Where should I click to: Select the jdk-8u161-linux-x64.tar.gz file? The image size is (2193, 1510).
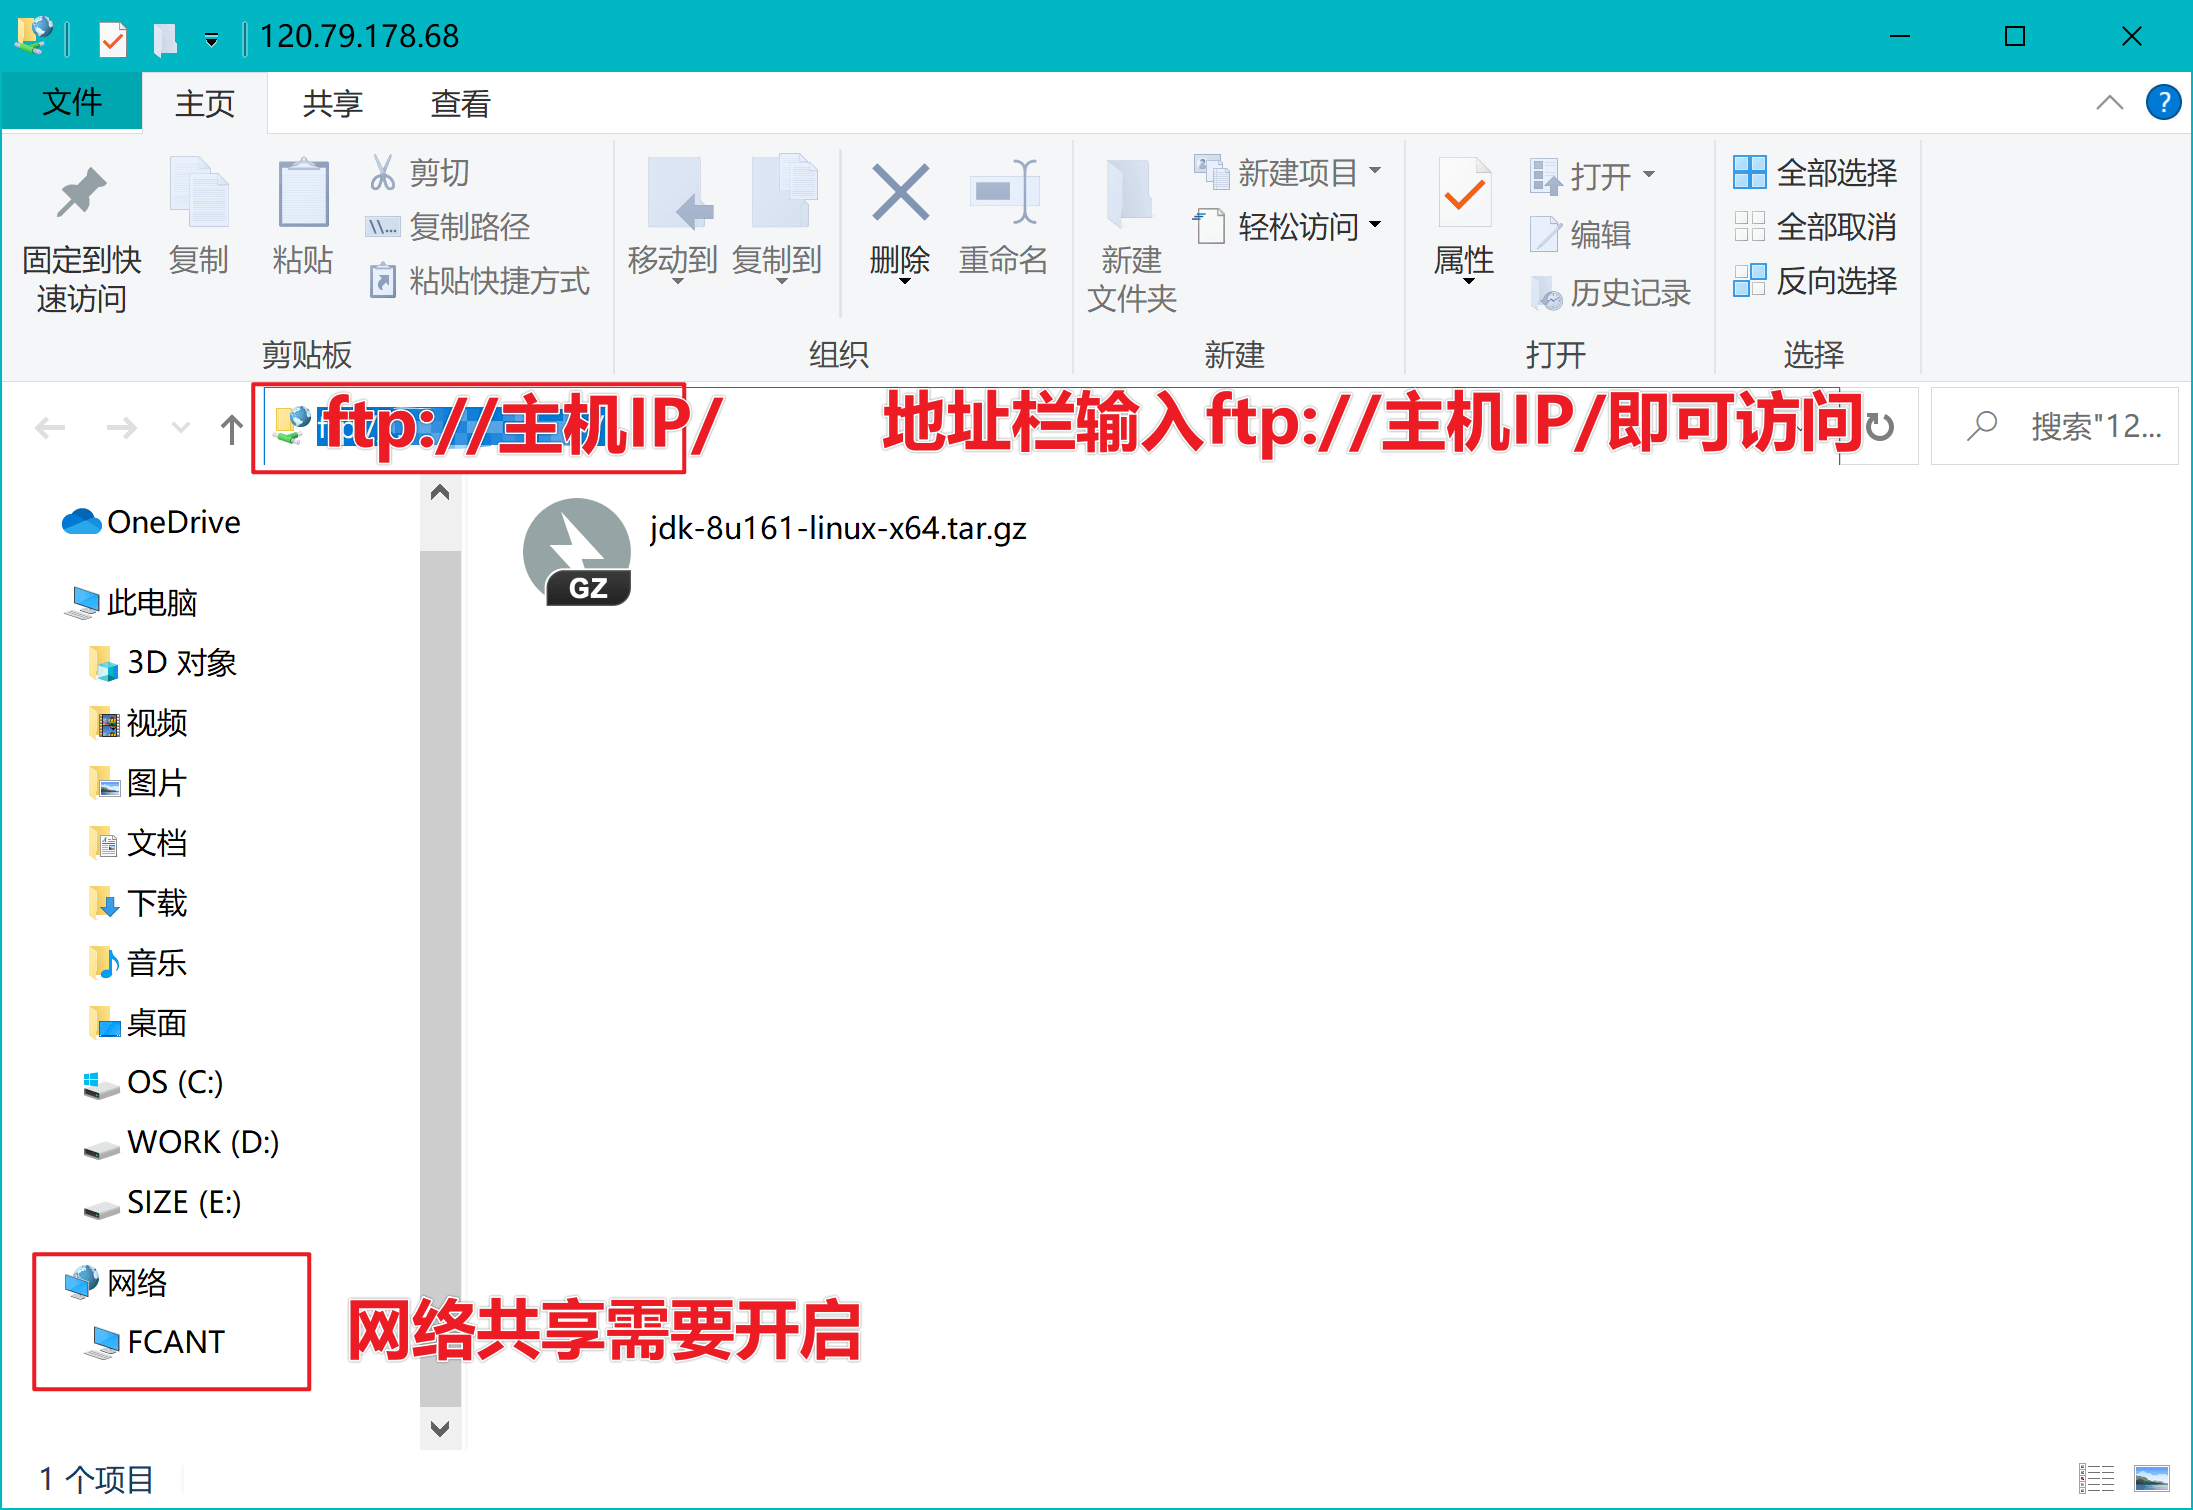[836, 529]
